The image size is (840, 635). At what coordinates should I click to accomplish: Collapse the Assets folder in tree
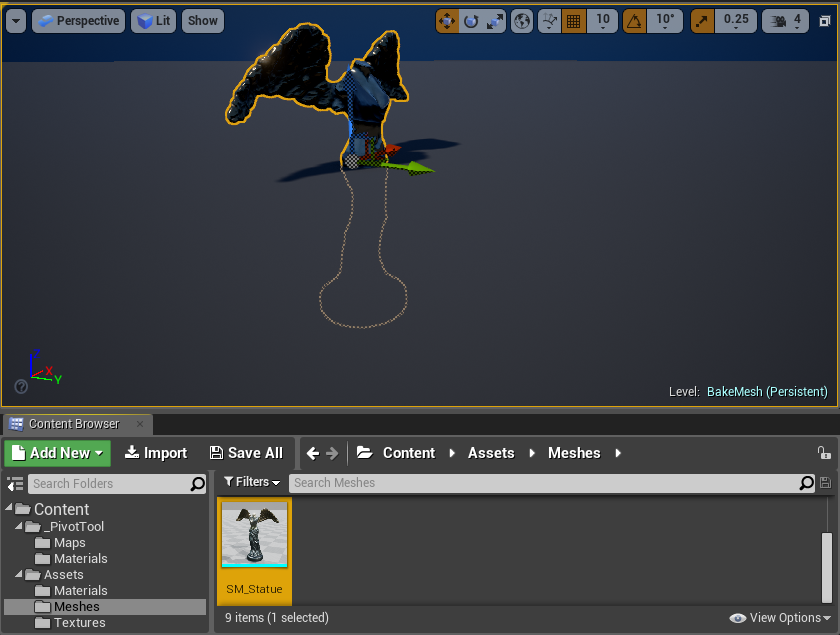[x=20, y=575]
